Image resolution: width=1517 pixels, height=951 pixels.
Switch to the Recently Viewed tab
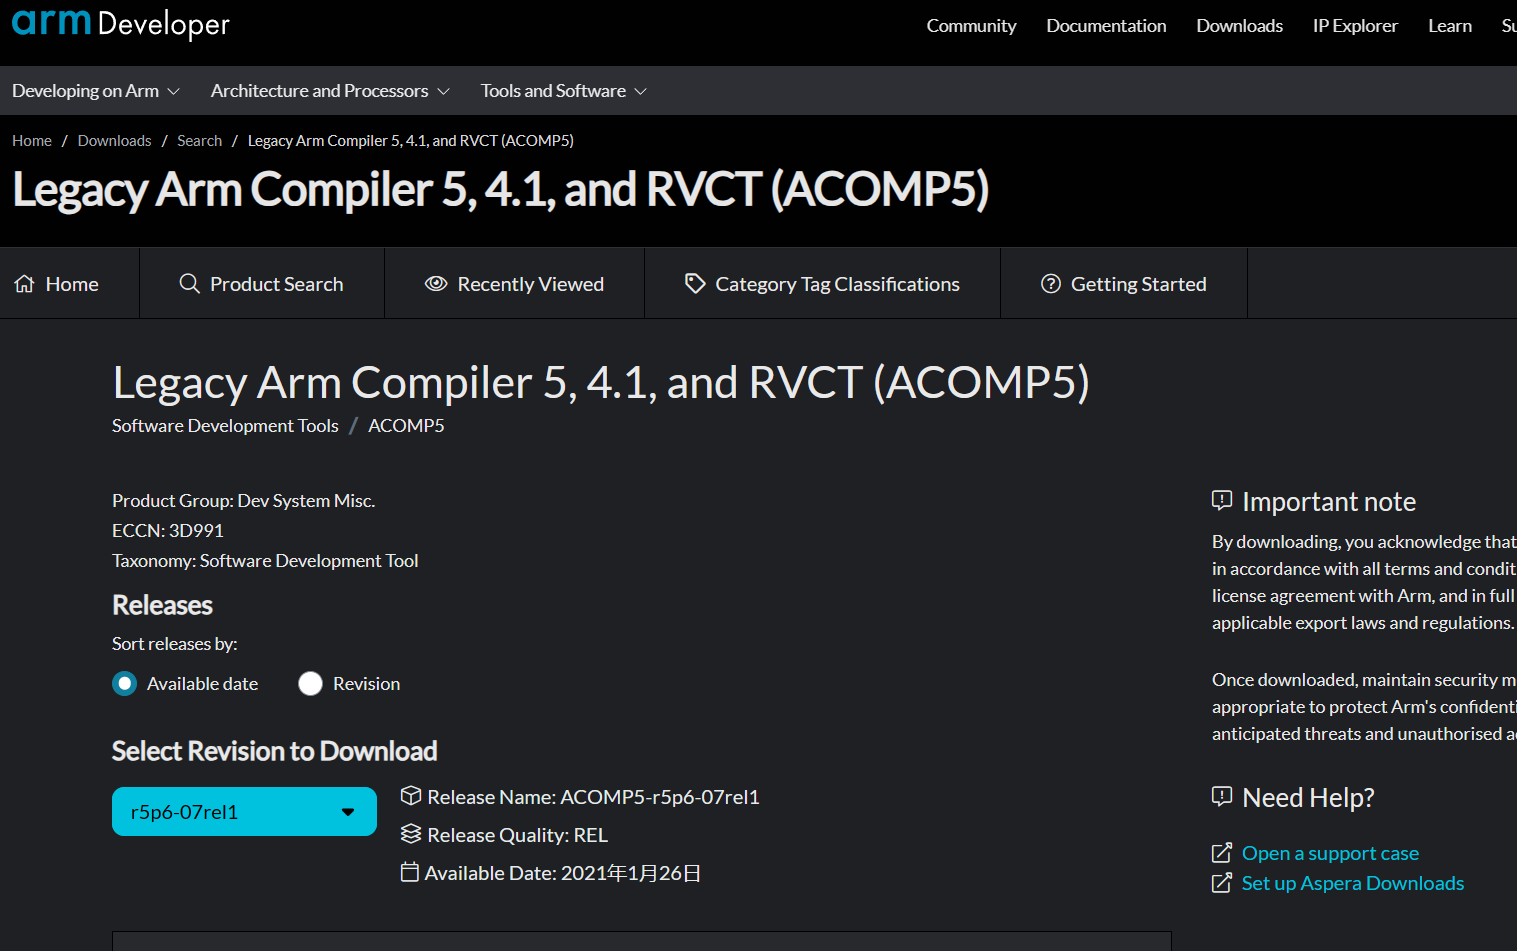point(515,284)
